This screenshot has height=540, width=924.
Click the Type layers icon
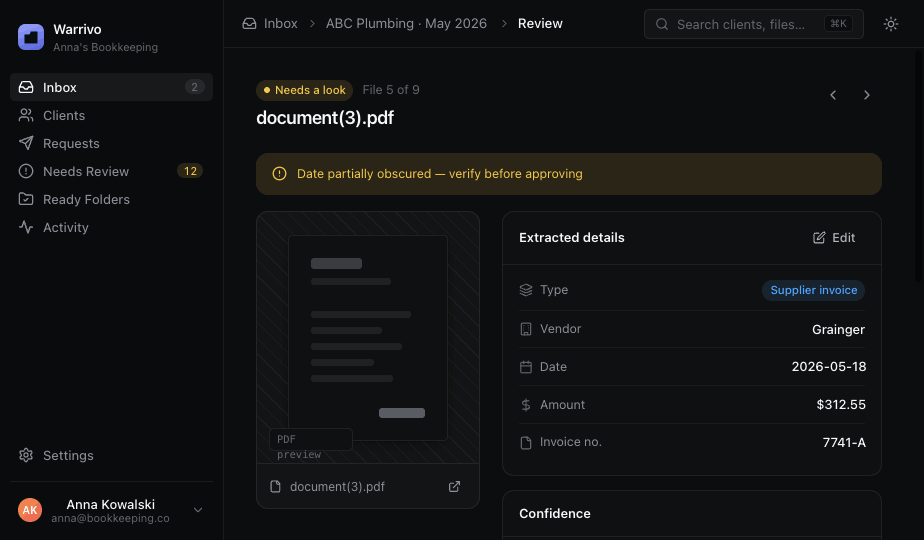tap(526, 290)
